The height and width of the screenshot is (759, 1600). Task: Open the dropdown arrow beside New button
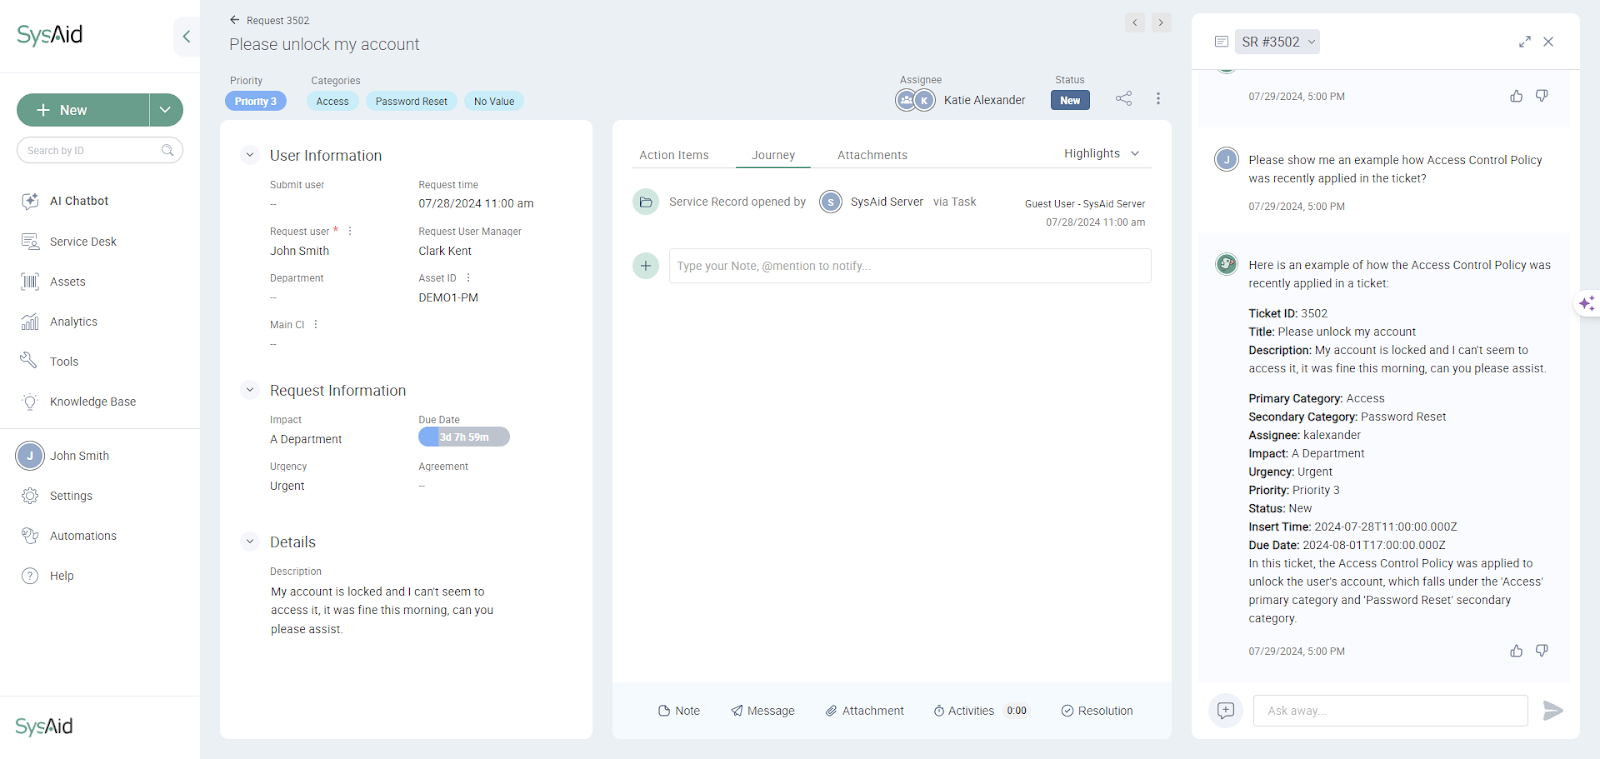pos(166,110)
